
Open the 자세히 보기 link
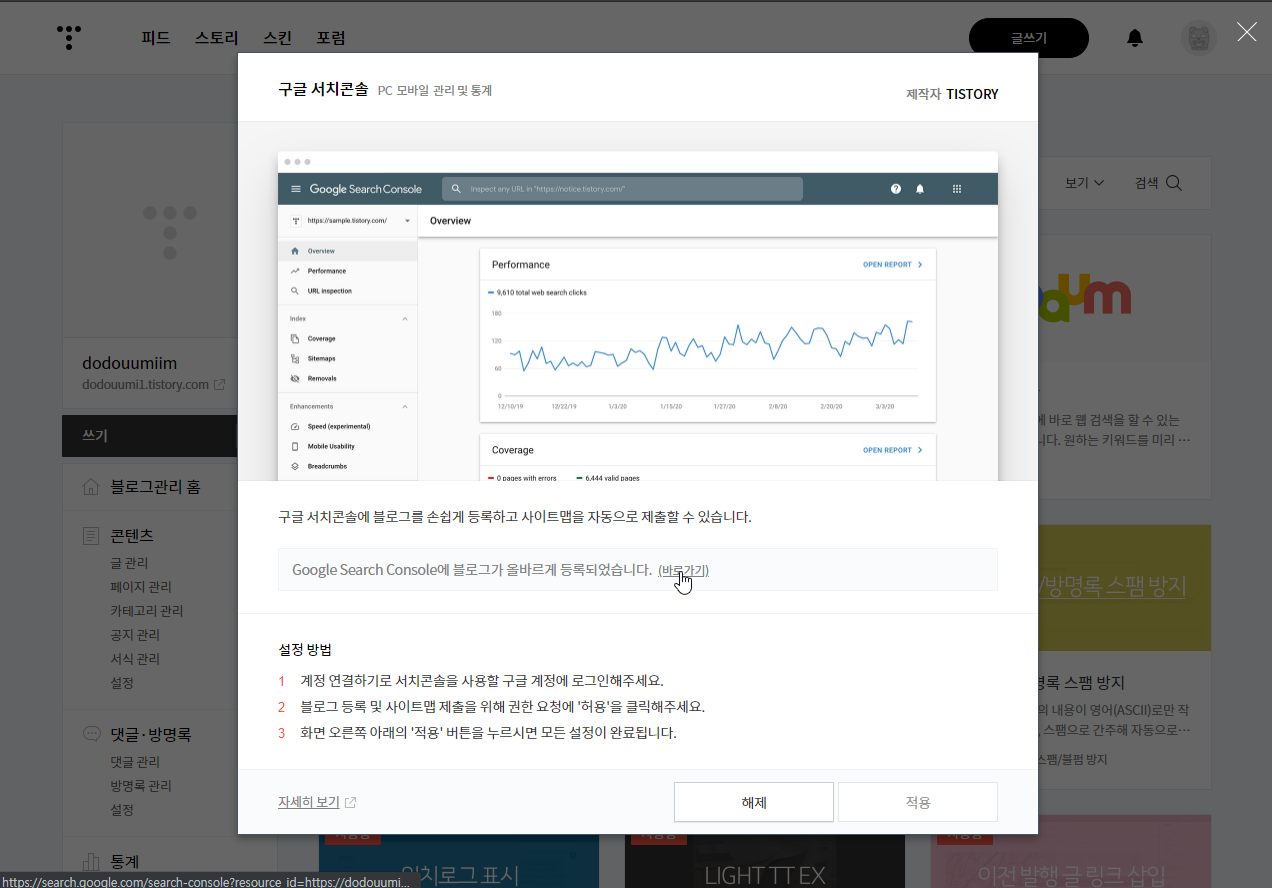(309, 802)
